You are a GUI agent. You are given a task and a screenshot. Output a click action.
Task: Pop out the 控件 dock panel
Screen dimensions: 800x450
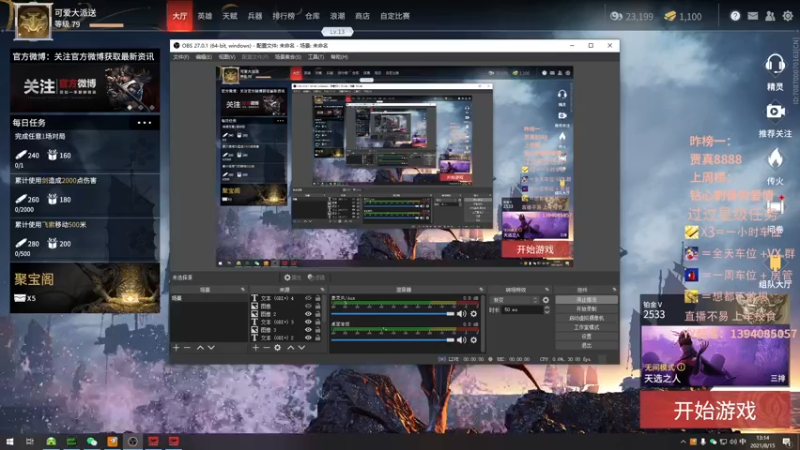tap(614, 290)
